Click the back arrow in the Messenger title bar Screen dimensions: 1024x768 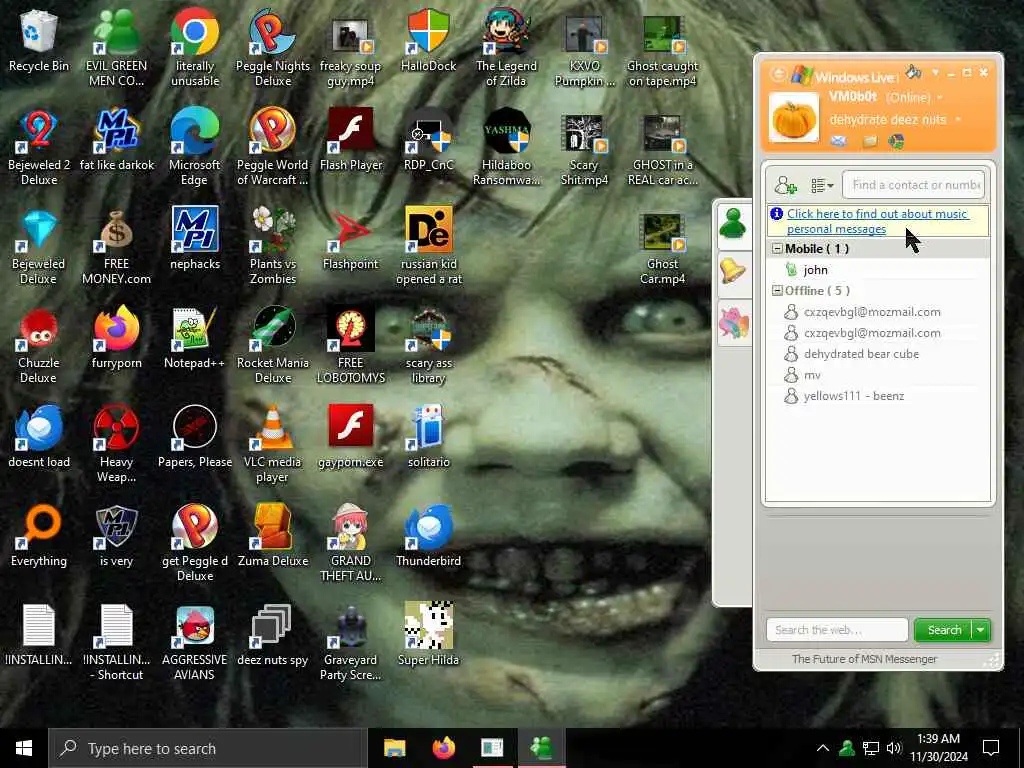coord(777,74)
